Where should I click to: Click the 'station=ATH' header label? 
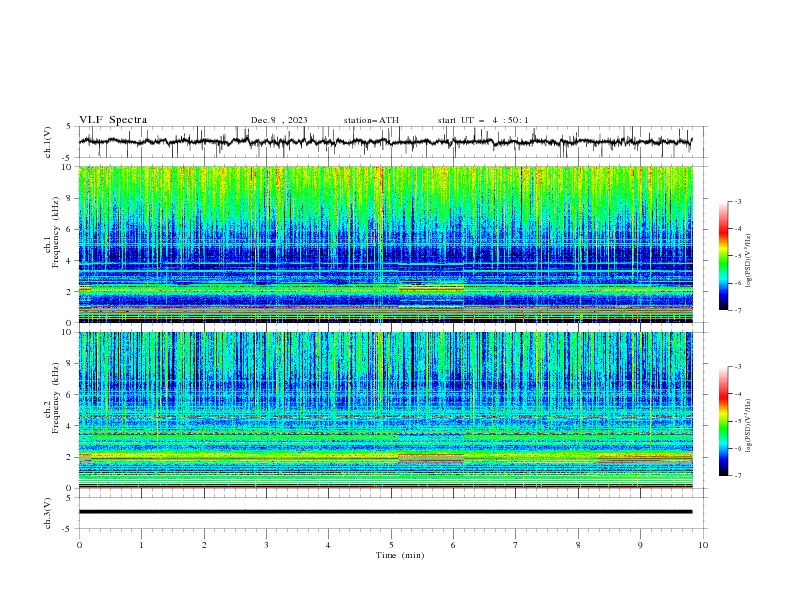pos(371,120)
